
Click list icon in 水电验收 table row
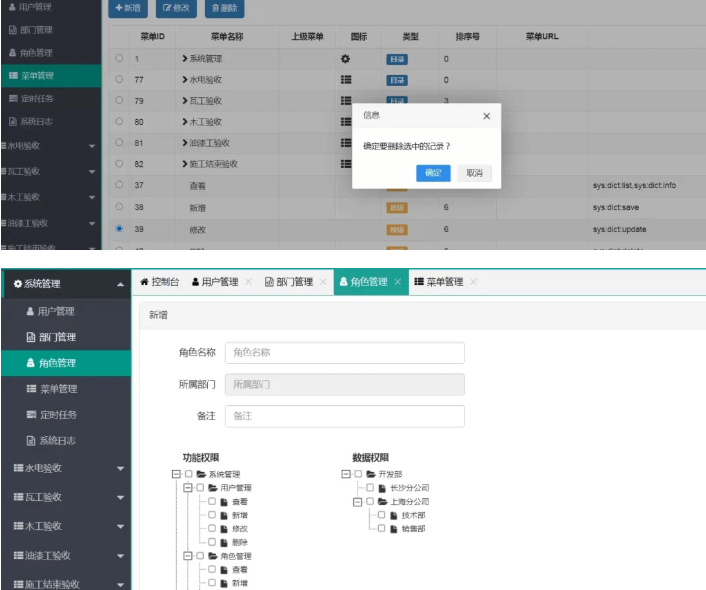[346, 80]
